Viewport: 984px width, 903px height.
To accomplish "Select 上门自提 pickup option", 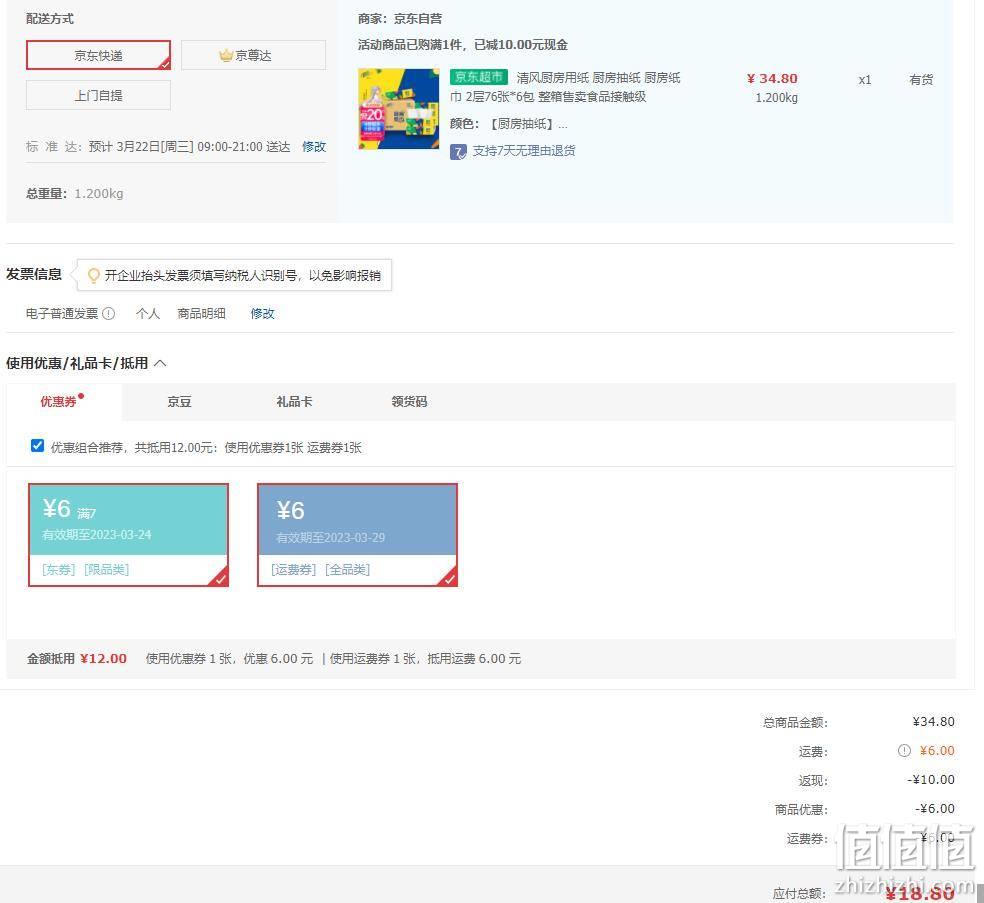I will tap(99, 95).
